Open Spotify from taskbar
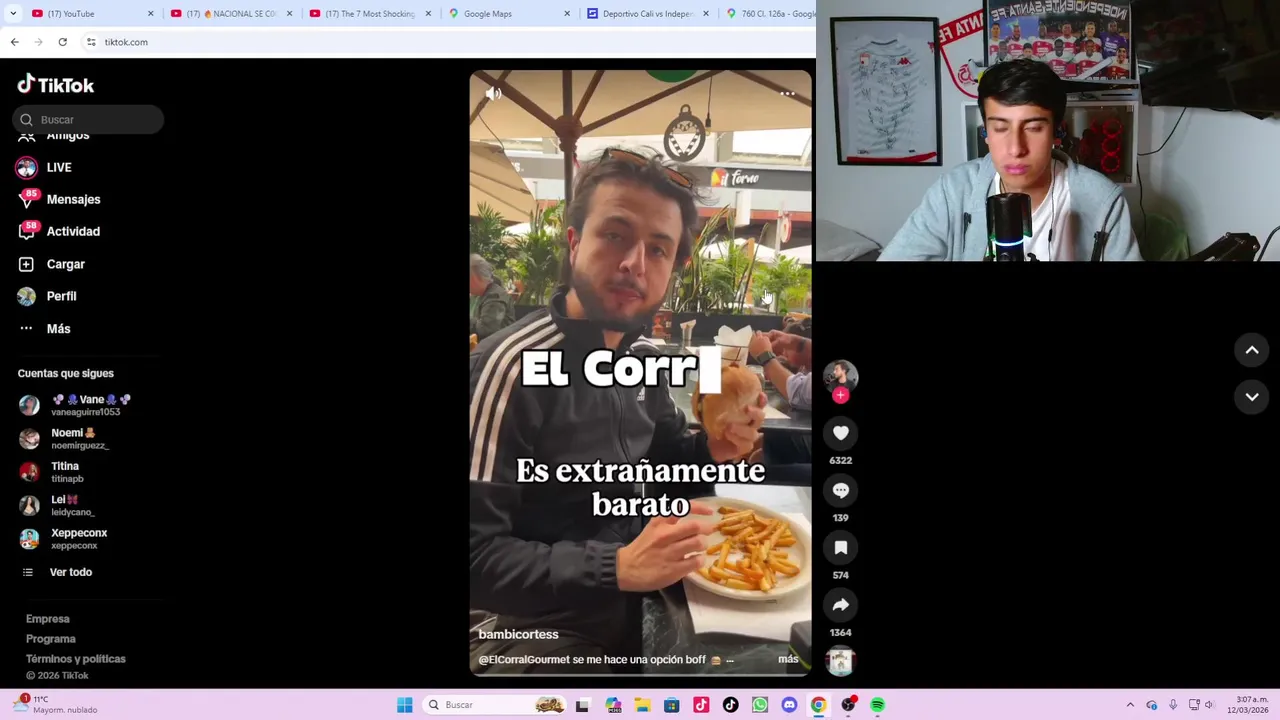Viewport: 1280px width, 720px height. pos(877,705)
